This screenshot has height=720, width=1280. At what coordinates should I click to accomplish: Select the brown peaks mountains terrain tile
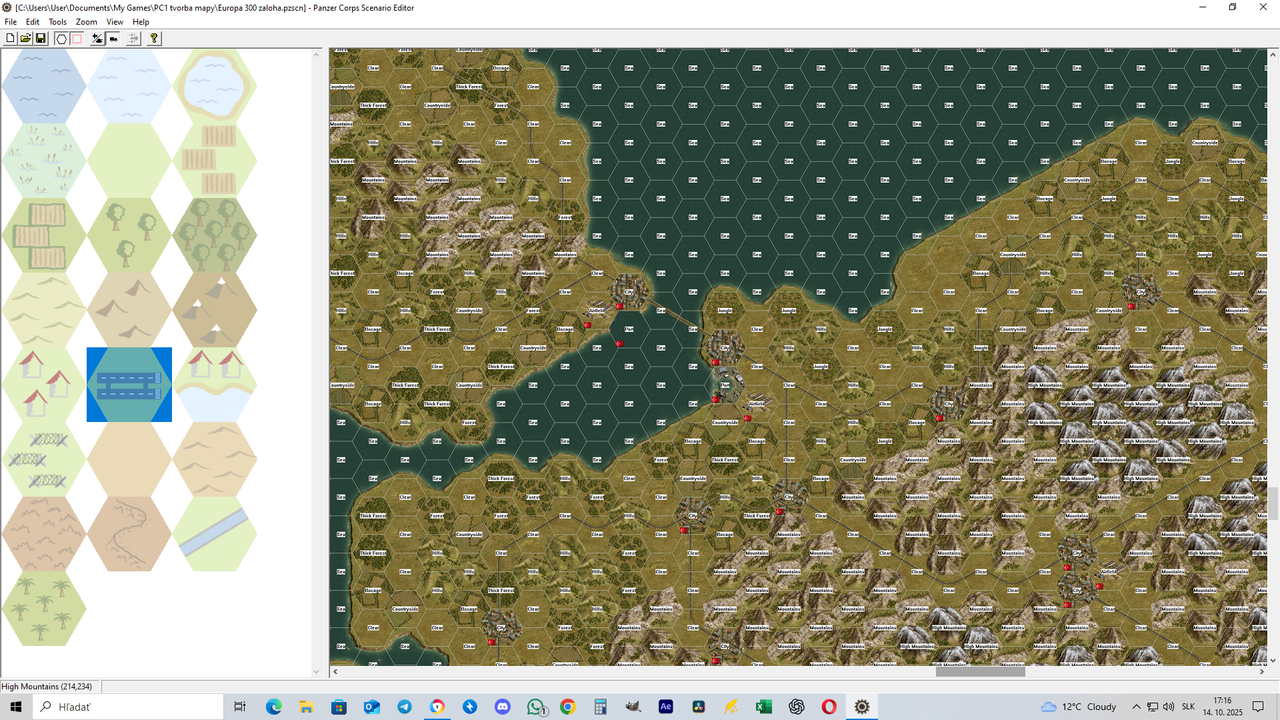pos(129,310)
